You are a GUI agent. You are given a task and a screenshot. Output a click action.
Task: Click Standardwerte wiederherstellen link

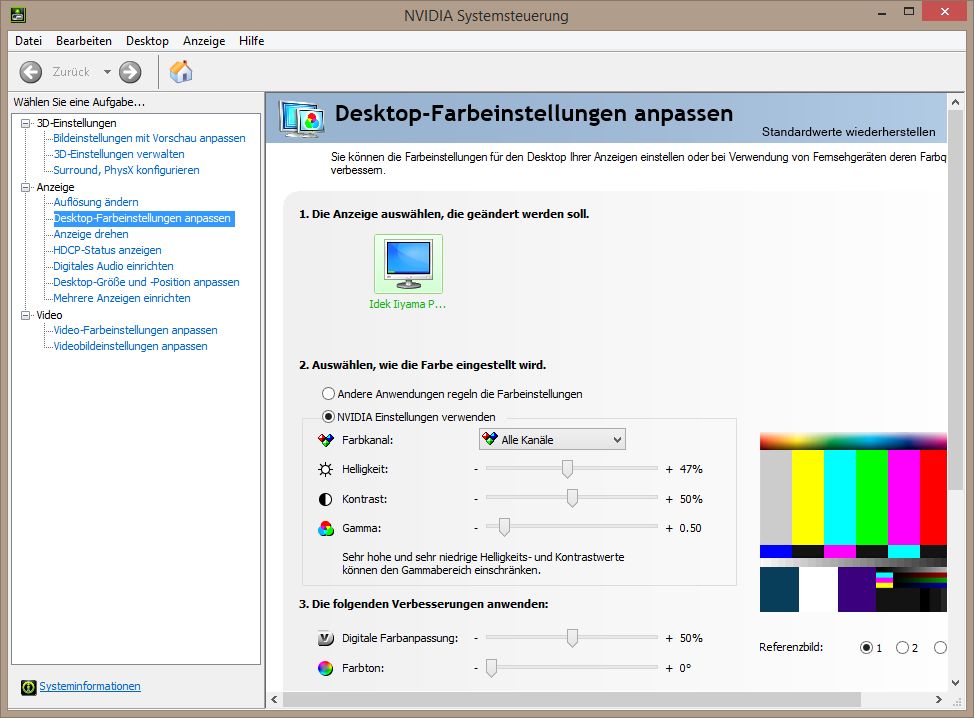(x=848, y=132)
